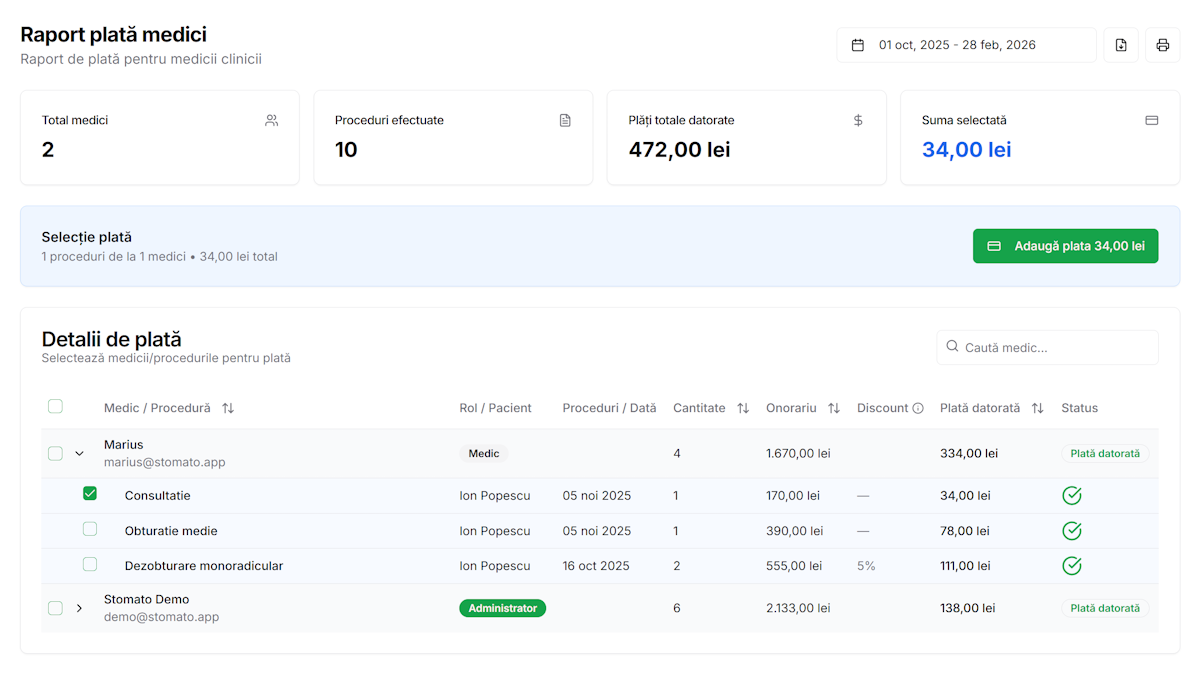Sort table by Cantitate column arrows
Viewport: 1200px width, 683px height.
[x=743, y=408]
